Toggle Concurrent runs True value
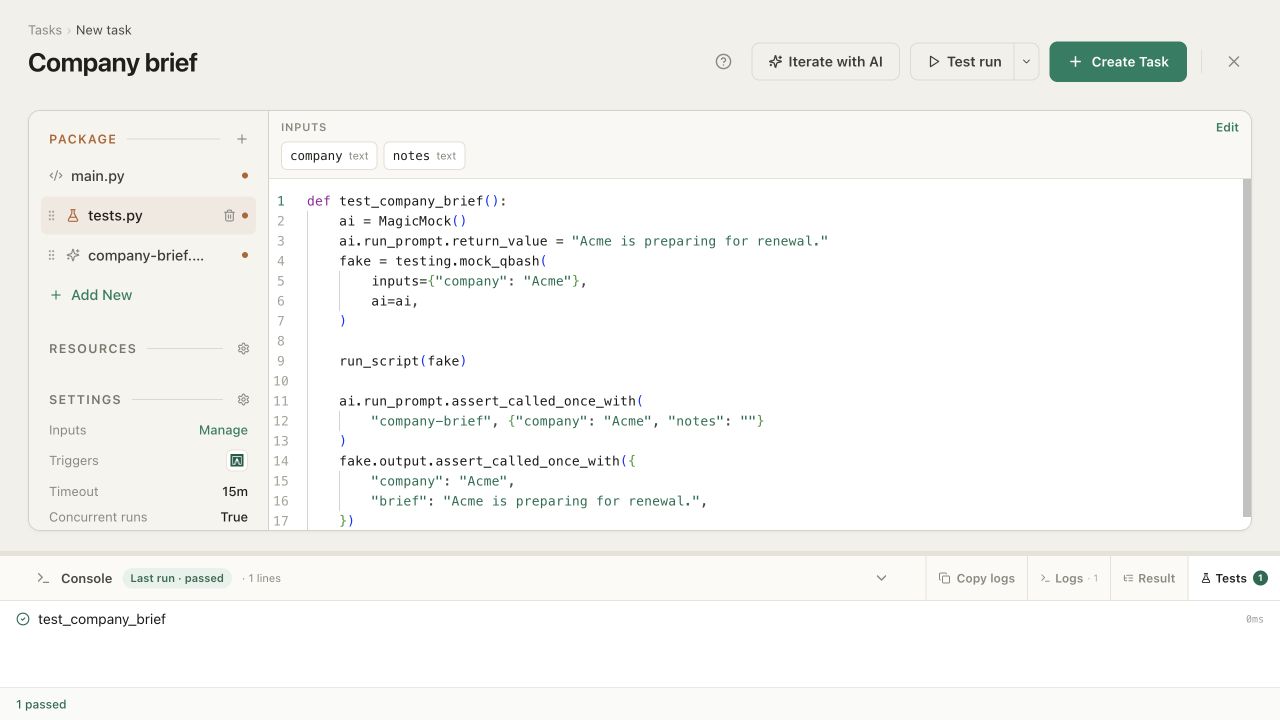This screenshot has height=720, width=1280. pos(234,517)
